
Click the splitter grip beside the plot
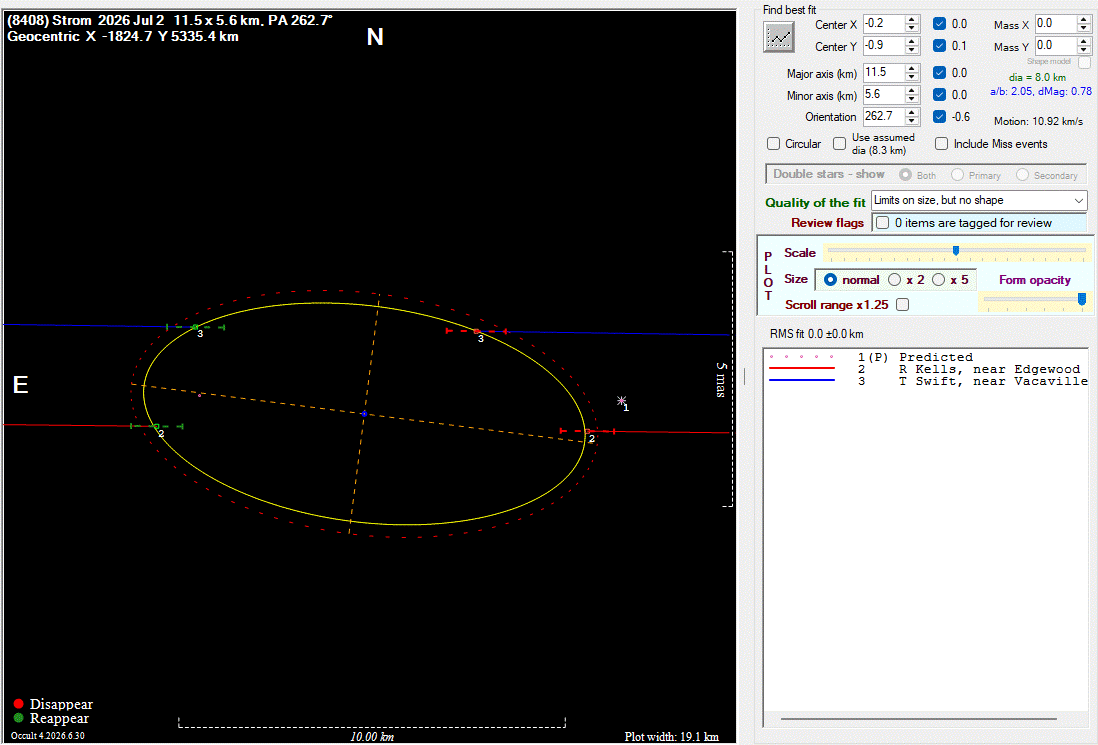(744, 377)
